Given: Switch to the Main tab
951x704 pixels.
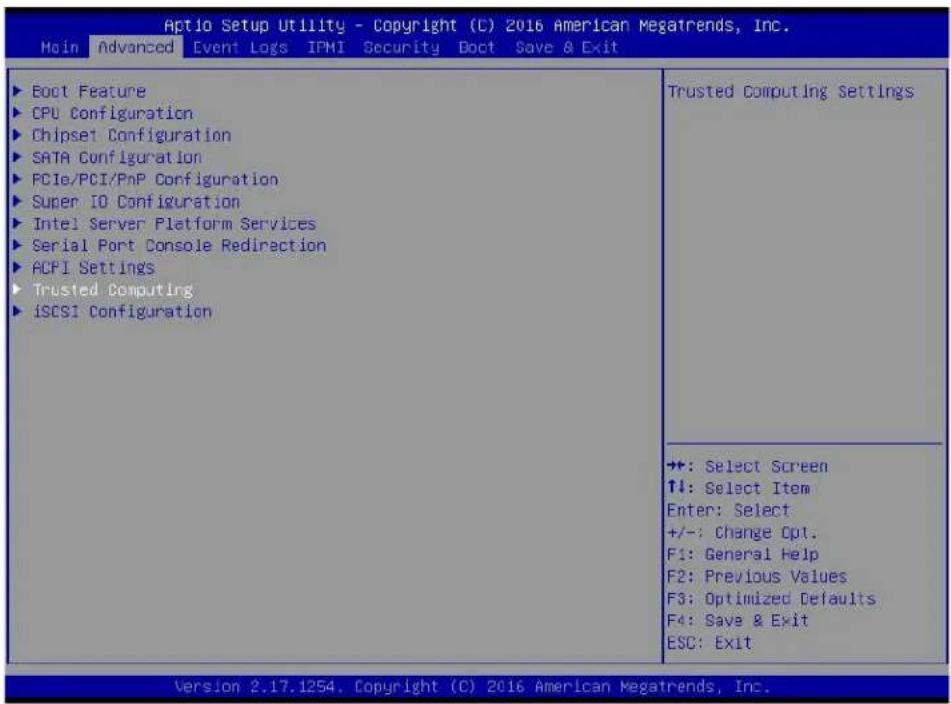Looking at the screenshot, I should coord(59,47).
